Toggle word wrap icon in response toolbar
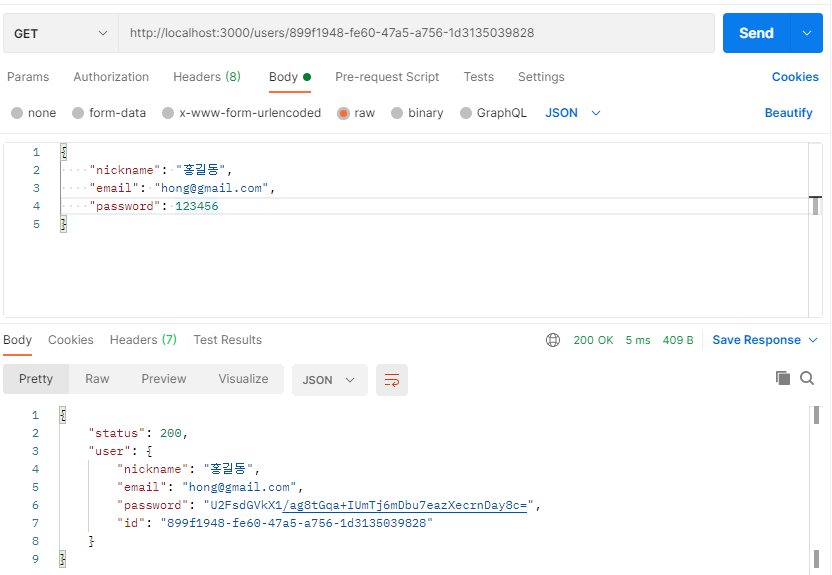Viewport: 832px width, 575px height. [392, 380]
